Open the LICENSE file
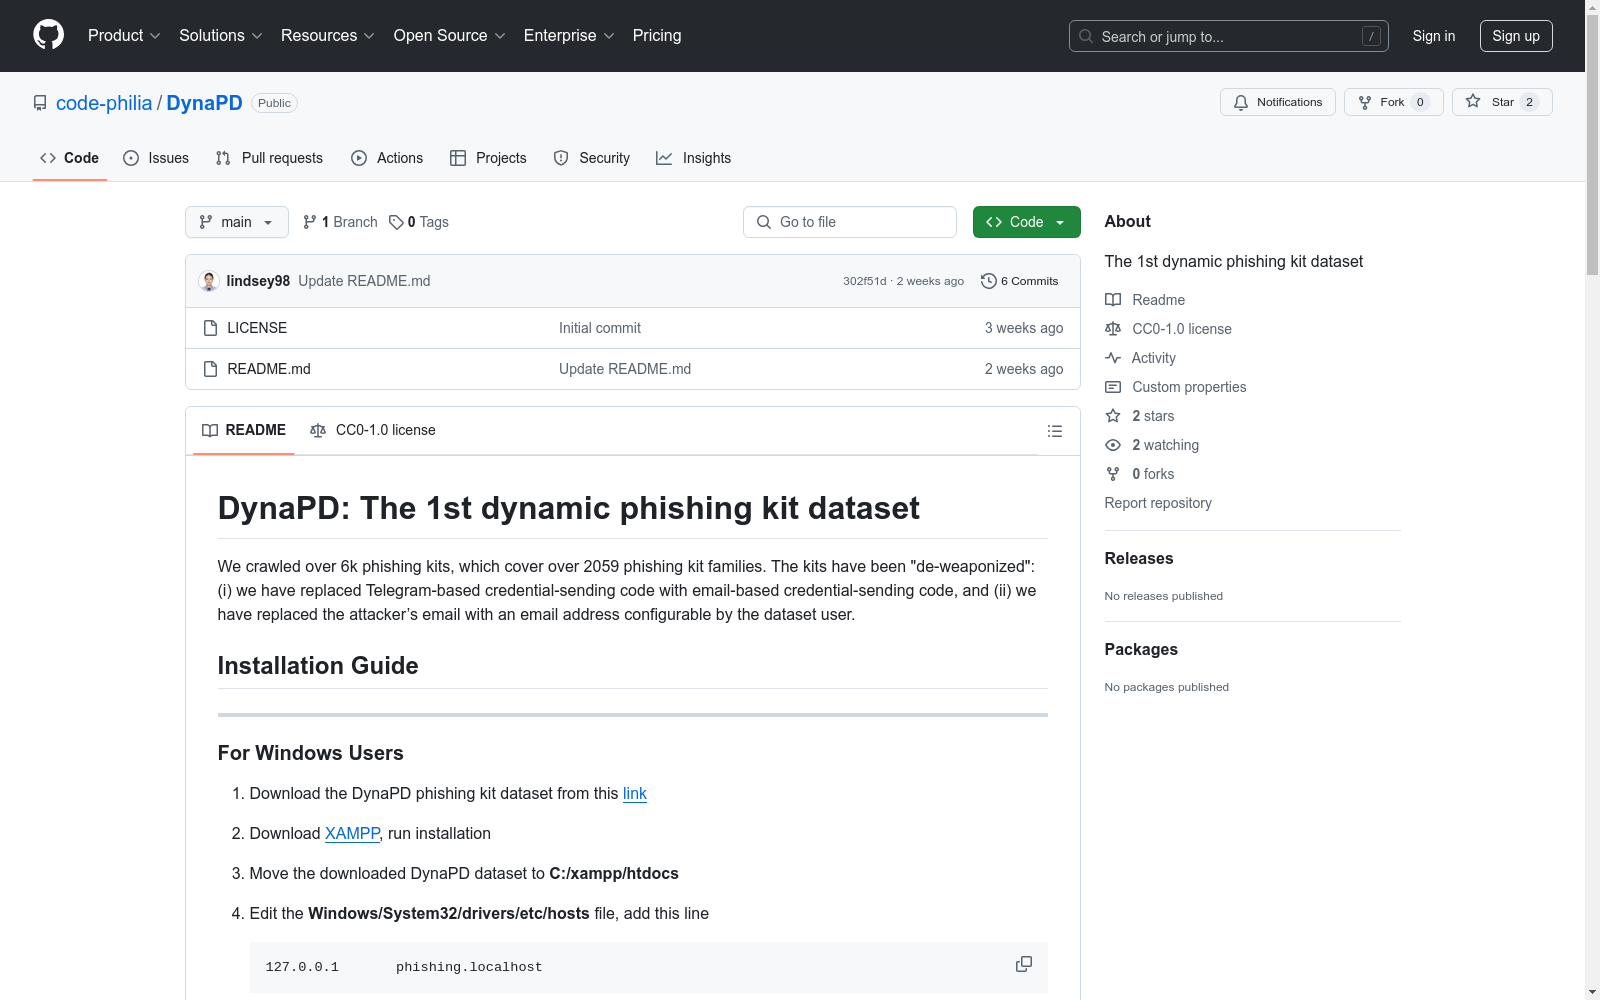Screen dimensions: 1600x1000 click(x=257, y=328)
